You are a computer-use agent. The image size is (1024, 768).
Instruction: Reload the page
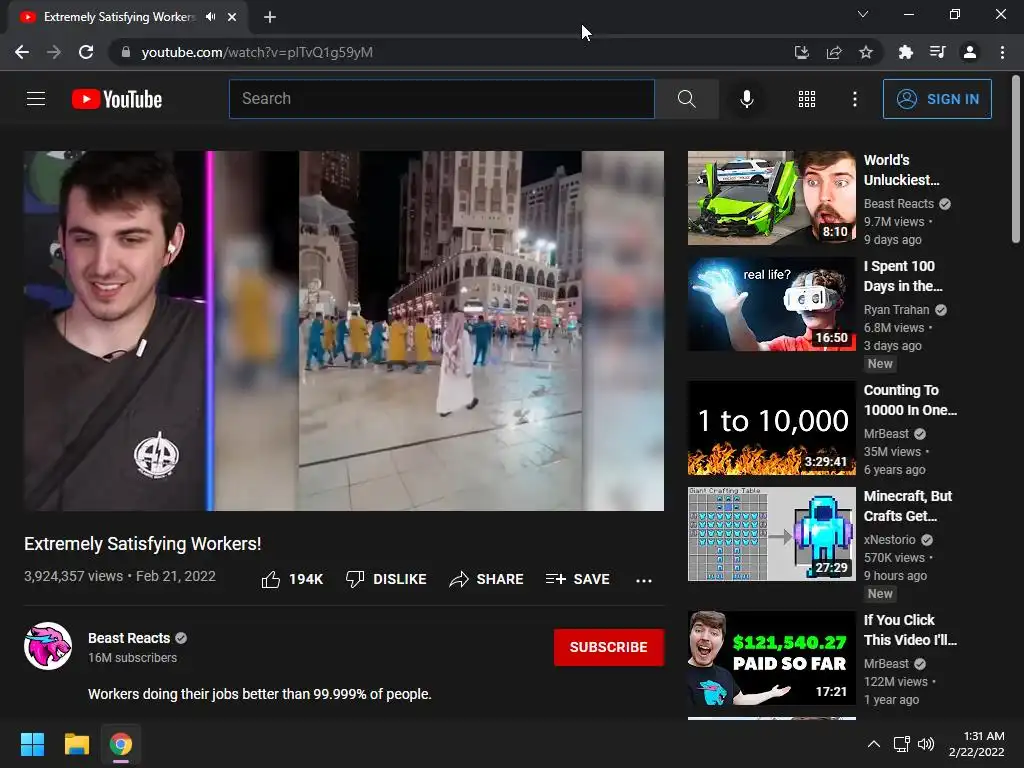86,52
